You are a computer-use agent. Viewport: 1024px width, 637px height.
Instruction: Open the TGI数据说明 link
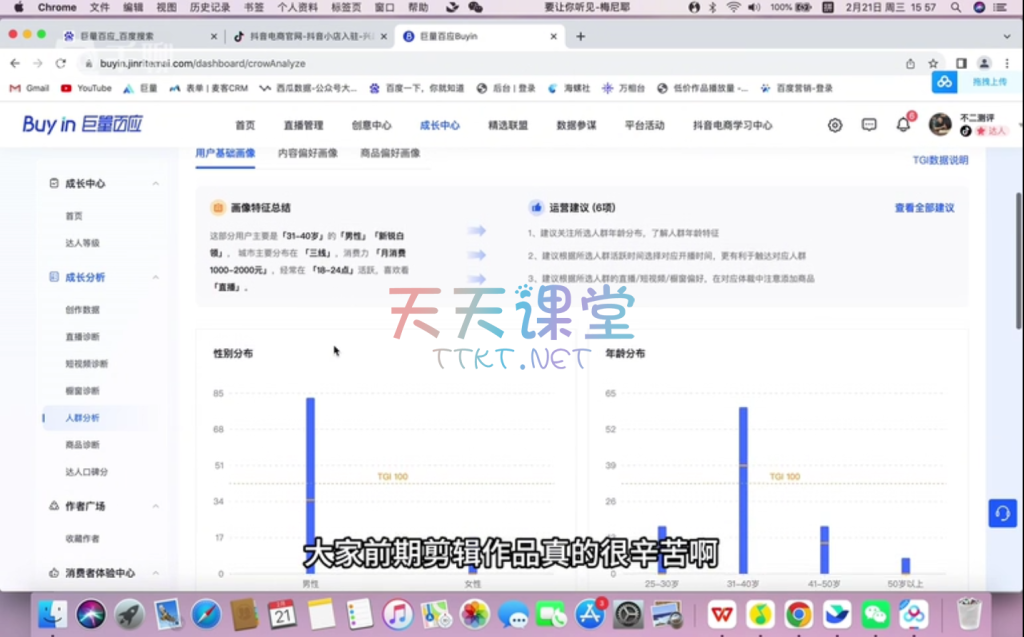point(940,160)
